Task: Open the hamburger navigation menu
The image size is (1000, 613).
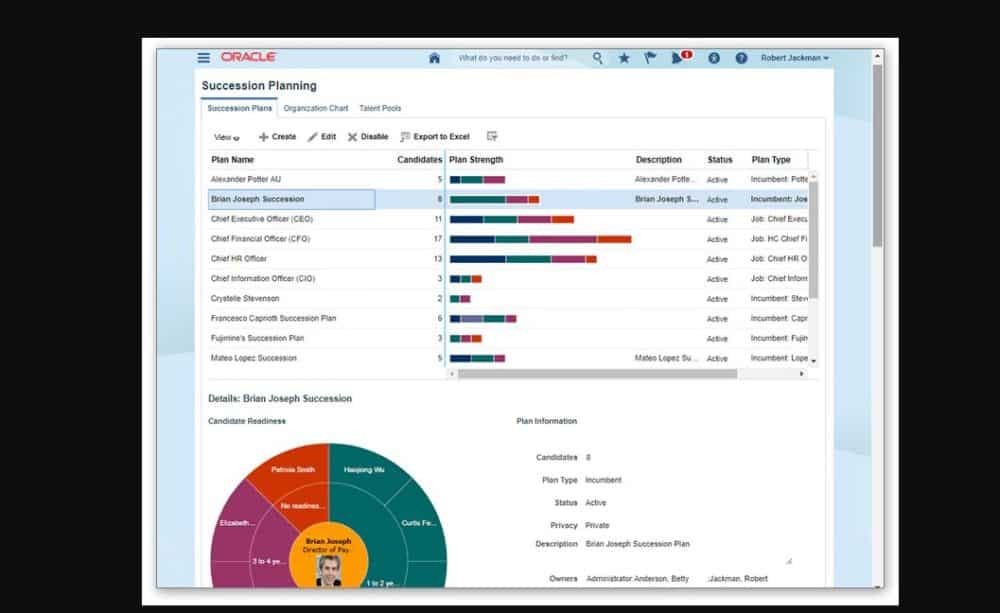Action: tap(204, 58)
